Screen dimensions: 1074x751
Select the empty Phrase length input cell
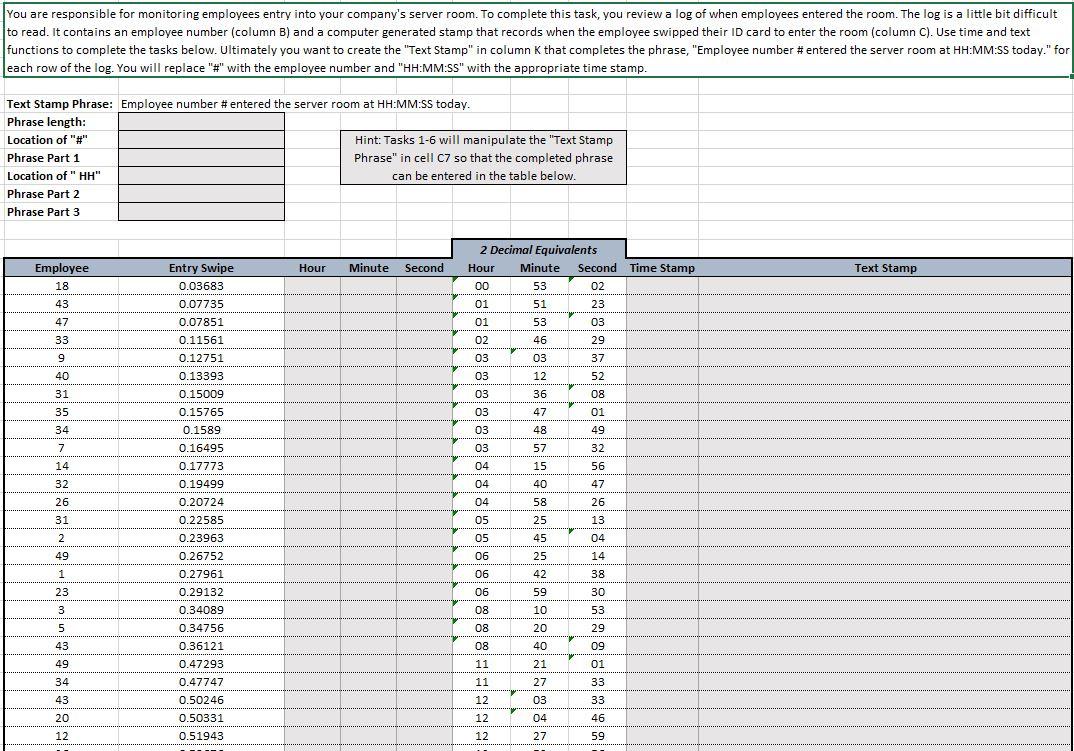click(201, 122)
